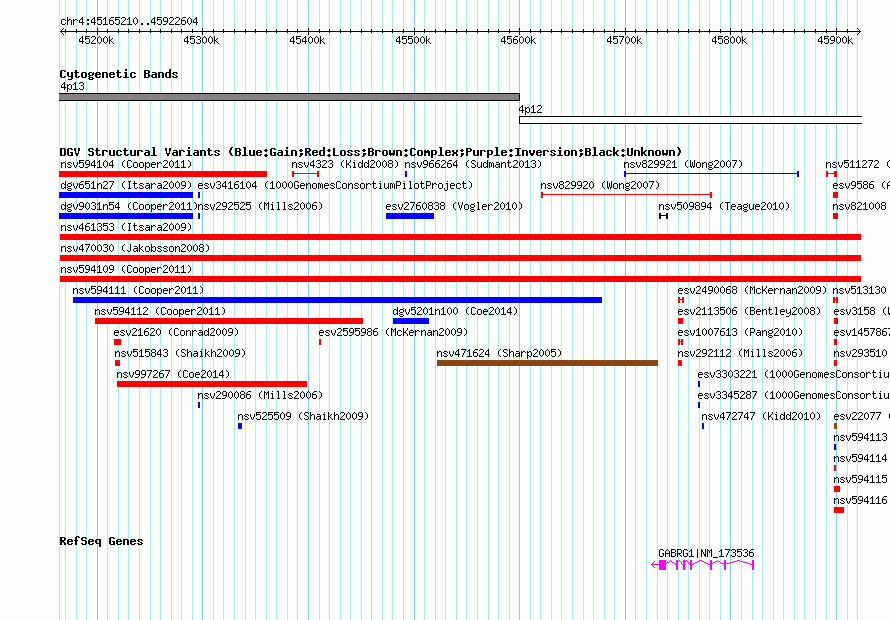The height and width of the screenshot is (620, 890).
Task: Click the nsv594109 (Cooper2011) red bar
Action: point(460,279)
